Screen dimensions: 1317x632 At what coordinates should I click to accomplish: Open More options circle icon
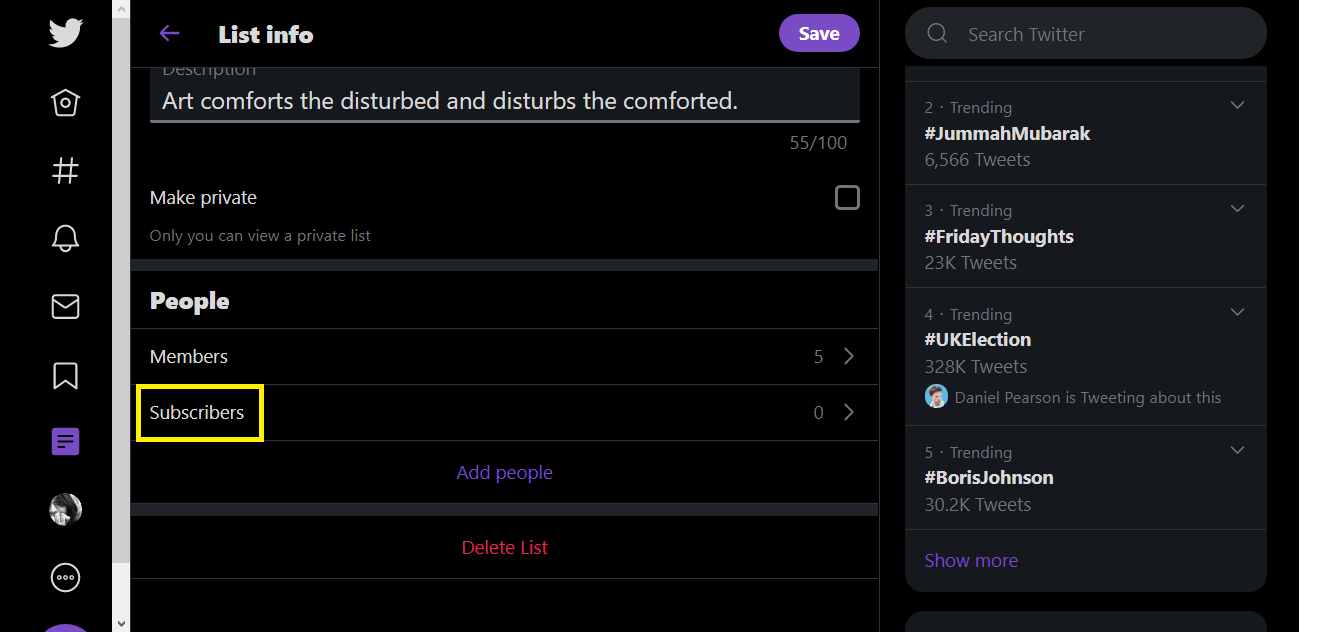(x=65, y=578)
